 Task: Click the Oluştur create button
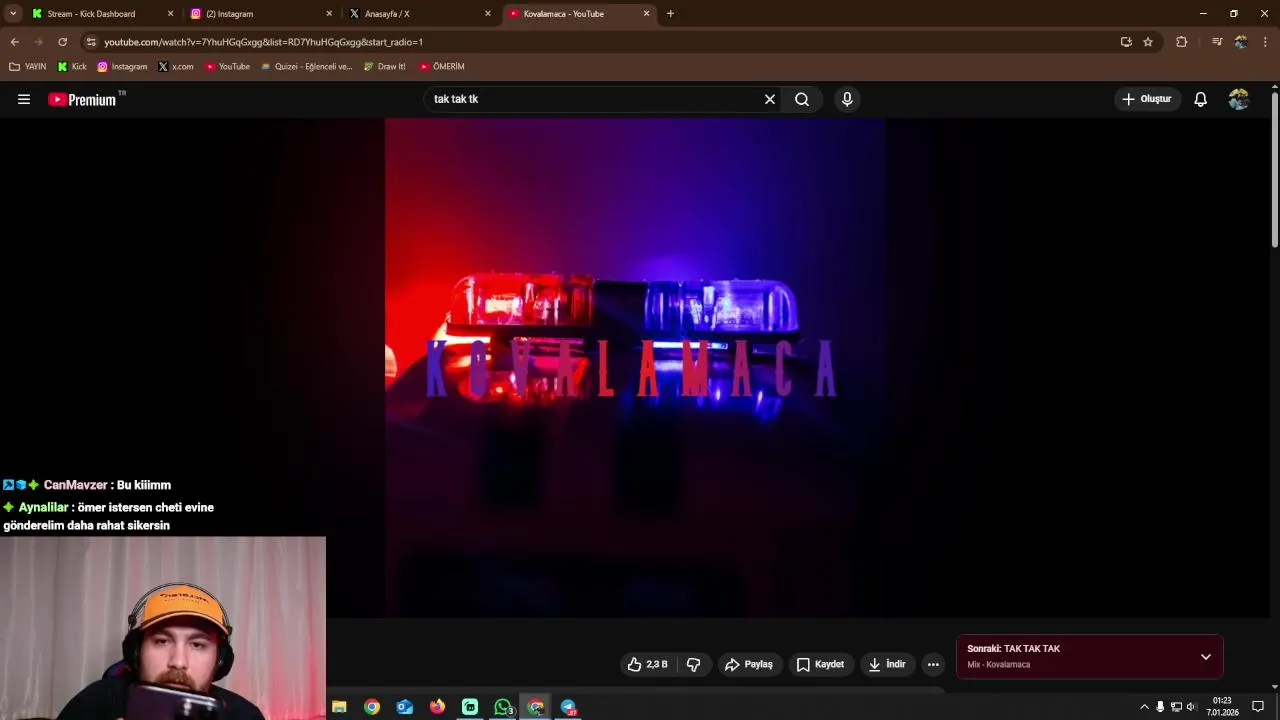click(1147, 99)
